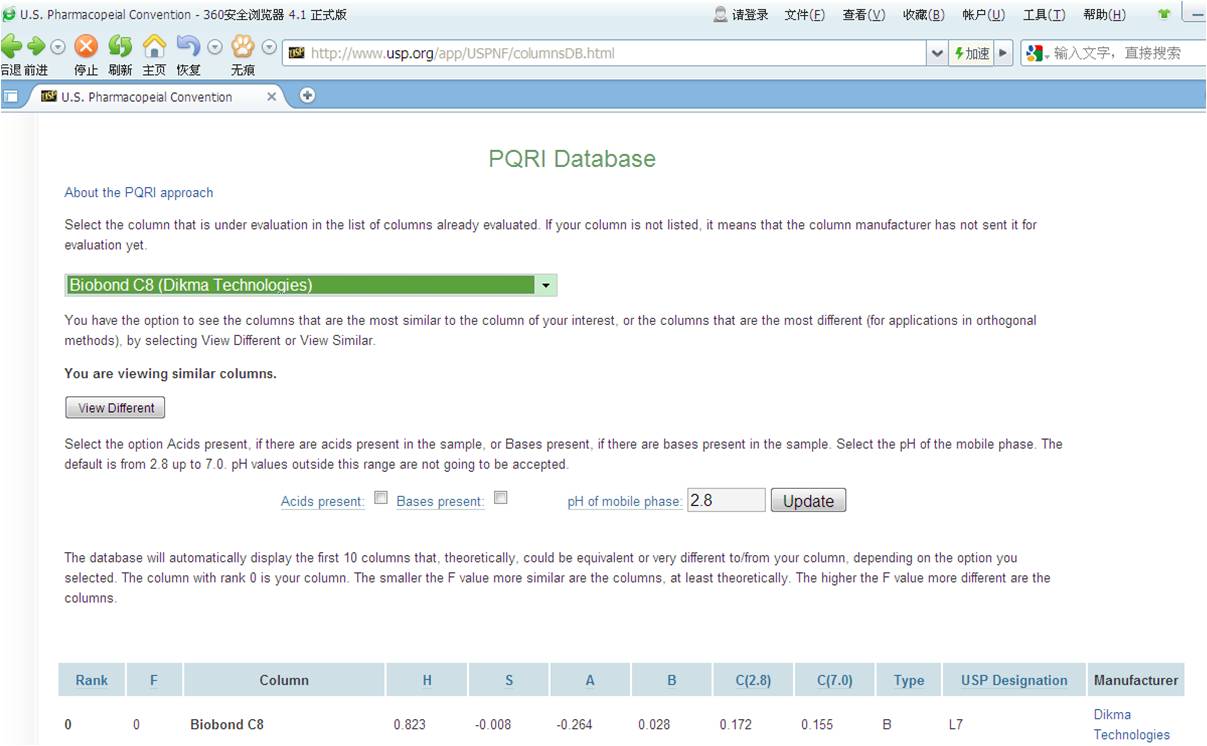Click the B column header
The width and height of the screenshot is (1207, 746).
coord(672,680)
